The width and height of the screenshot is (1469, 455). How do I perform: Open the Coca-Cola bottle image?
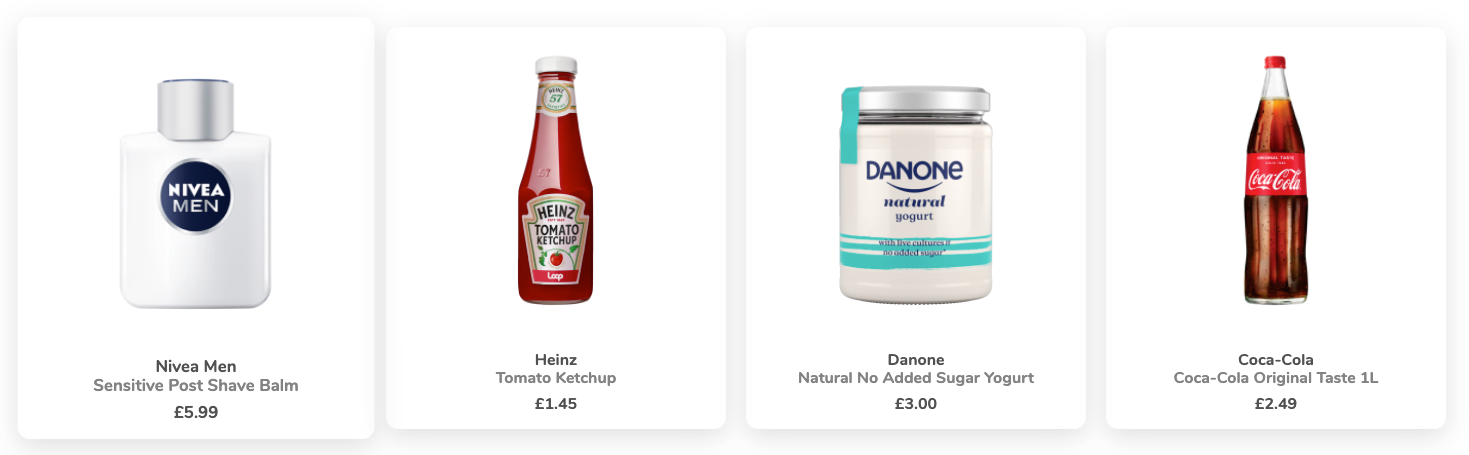click(1275, 180)
